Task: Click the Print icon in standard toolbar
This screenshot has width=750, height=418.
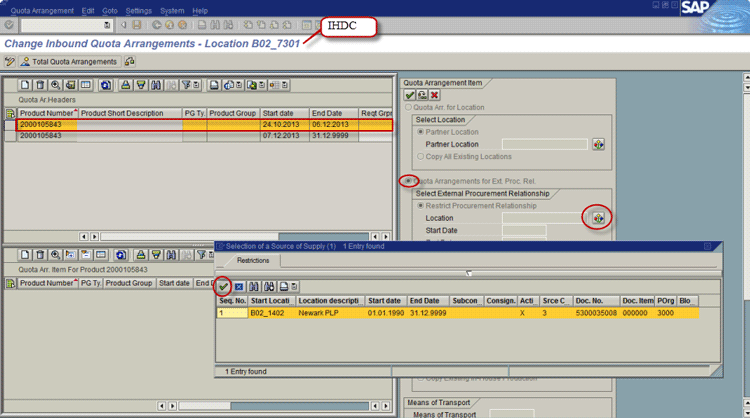Action: tap(202, 25)
